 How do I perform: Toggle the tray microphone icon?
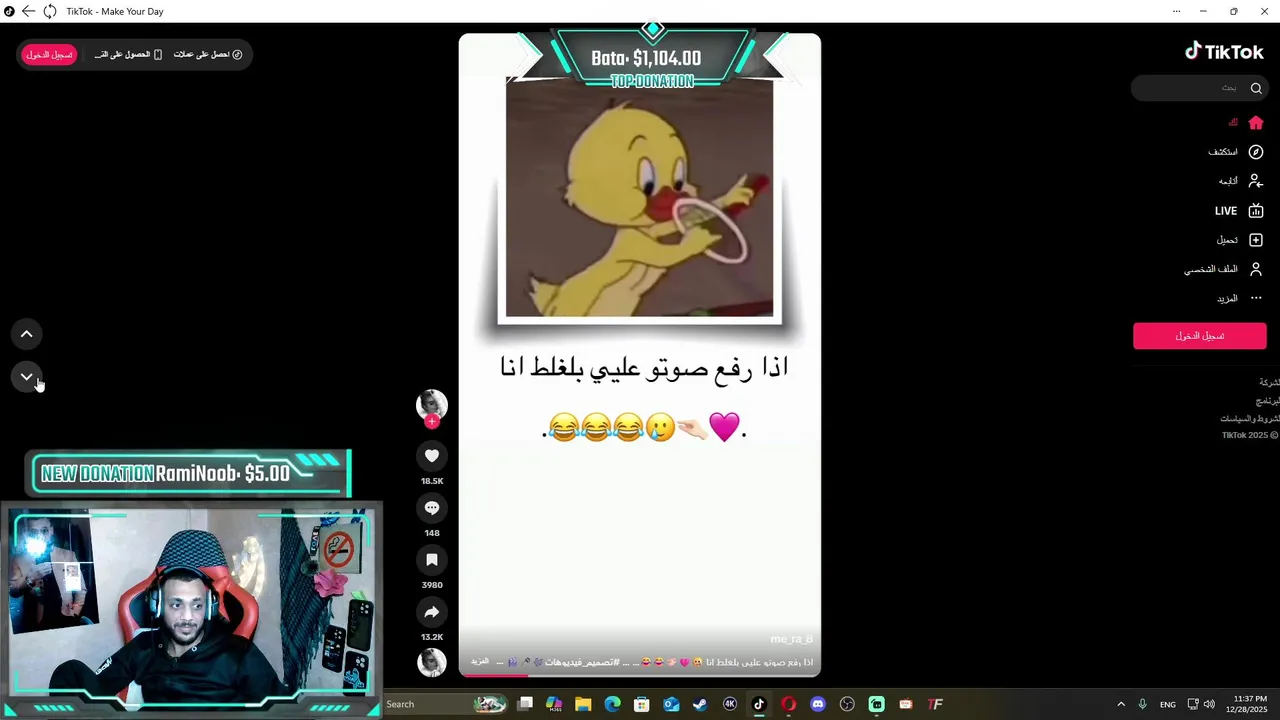(1142, 704)
